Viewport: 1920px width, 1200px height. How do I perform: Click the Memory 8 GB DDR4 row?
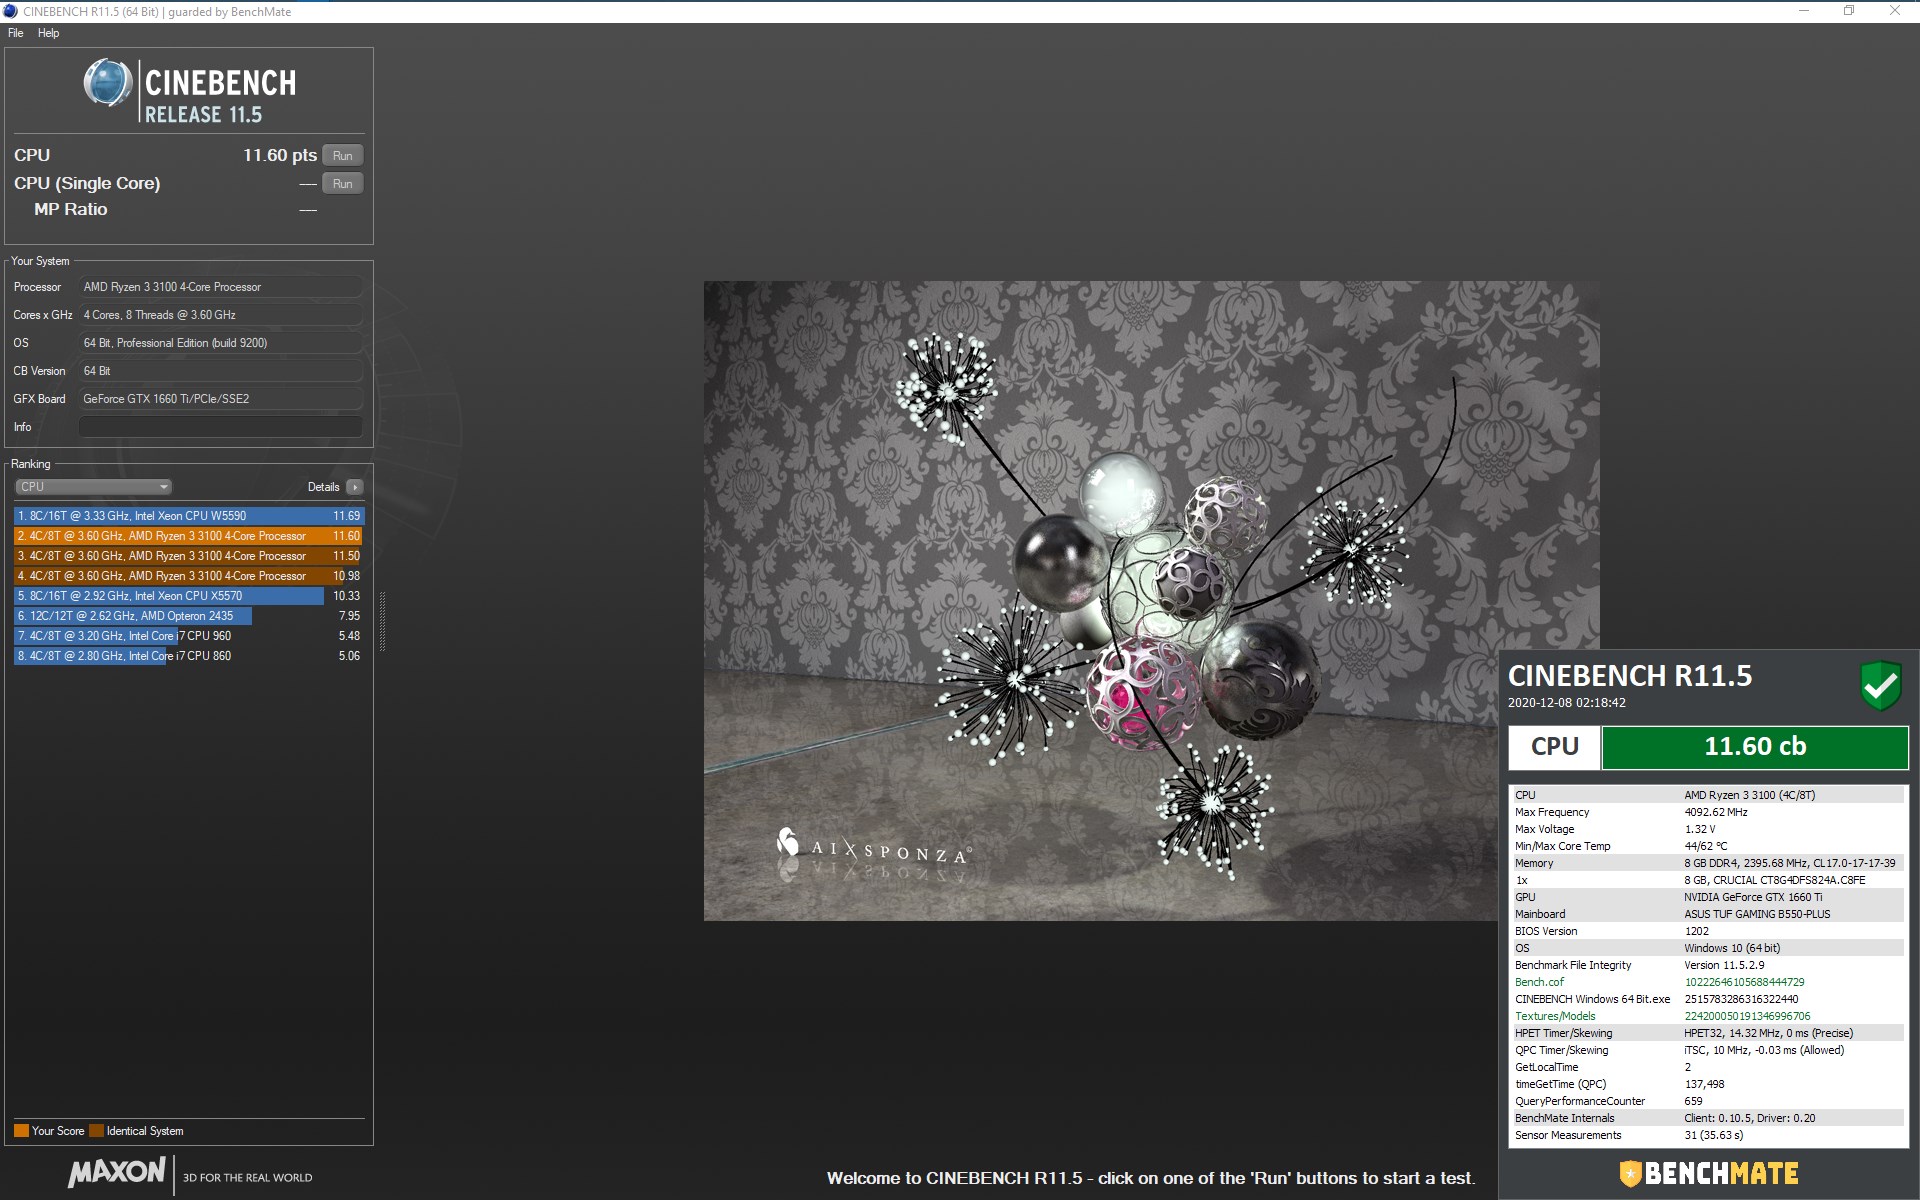1708,863
